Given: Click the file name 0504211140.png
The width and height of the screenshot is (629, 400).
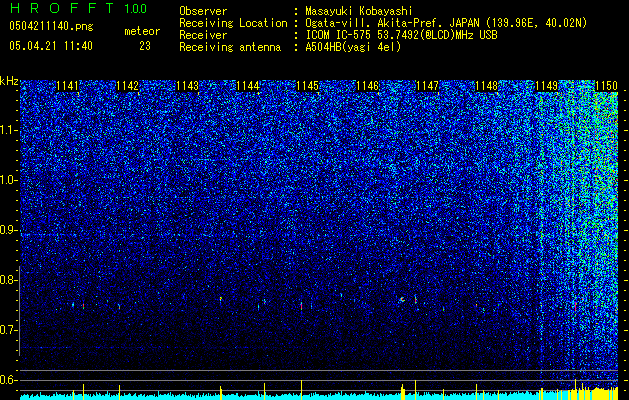Looking at the screenshot, I should pyautogui.click(x=51, y=27).
